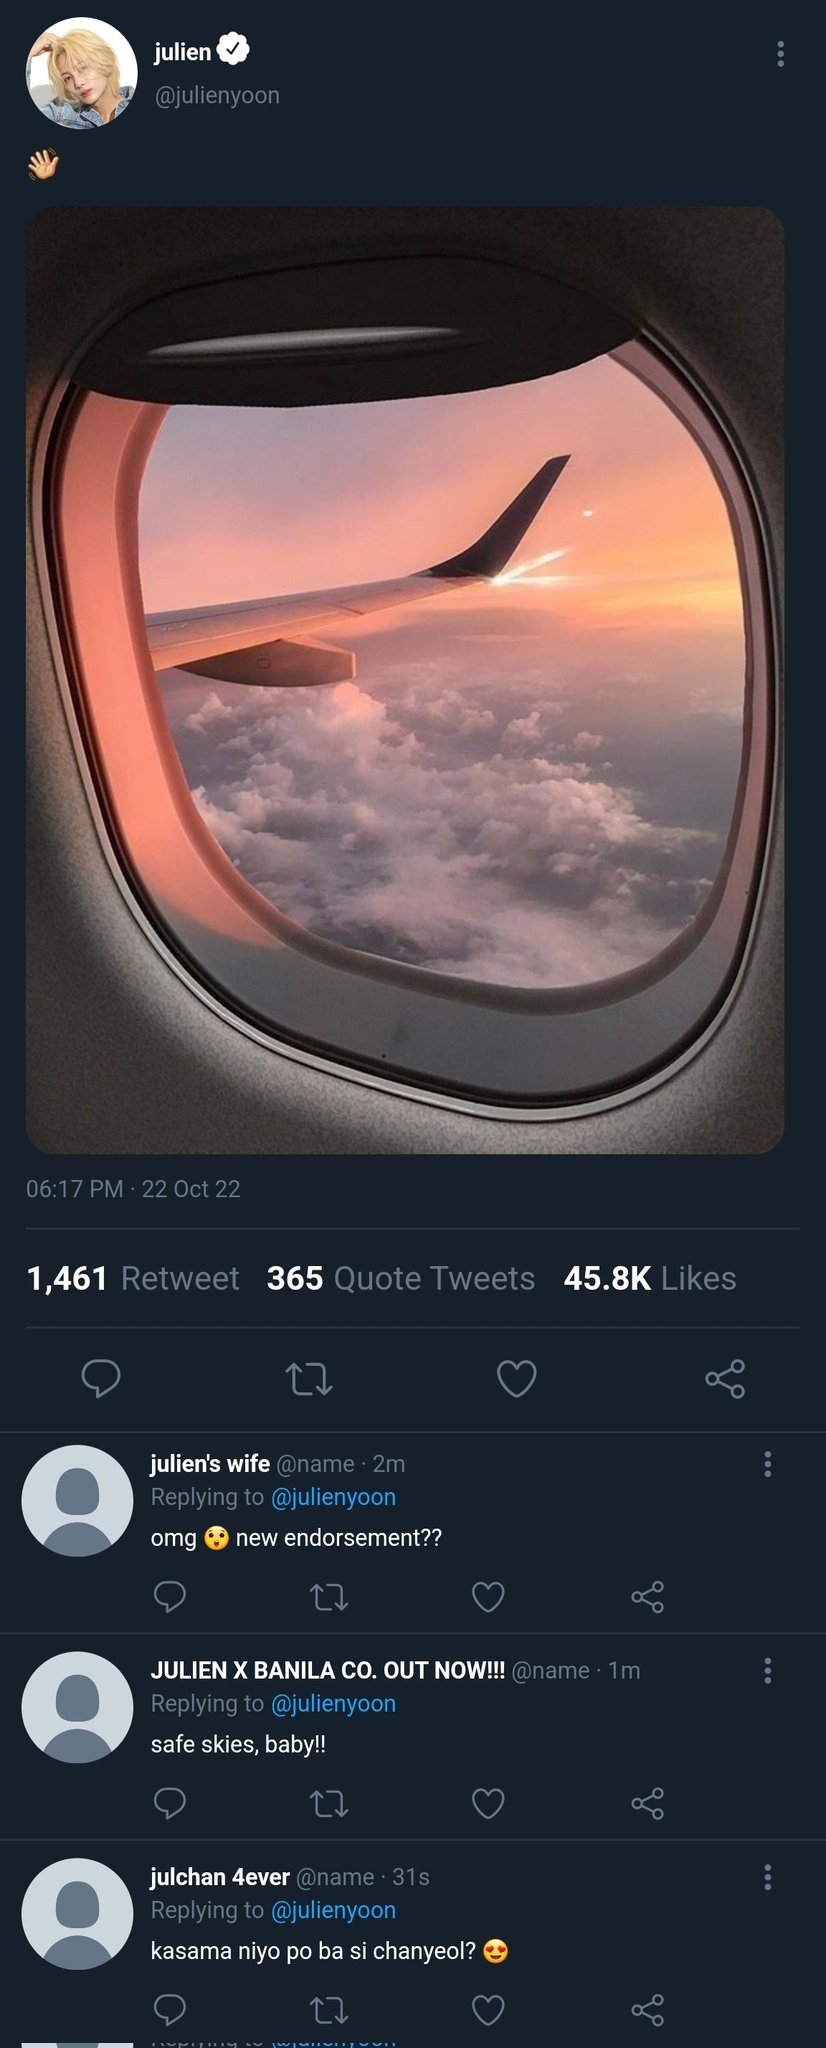Retweet julchan 4ever's reply
The width and height of the screenshot is (826, 2048).
(329, 2010)
